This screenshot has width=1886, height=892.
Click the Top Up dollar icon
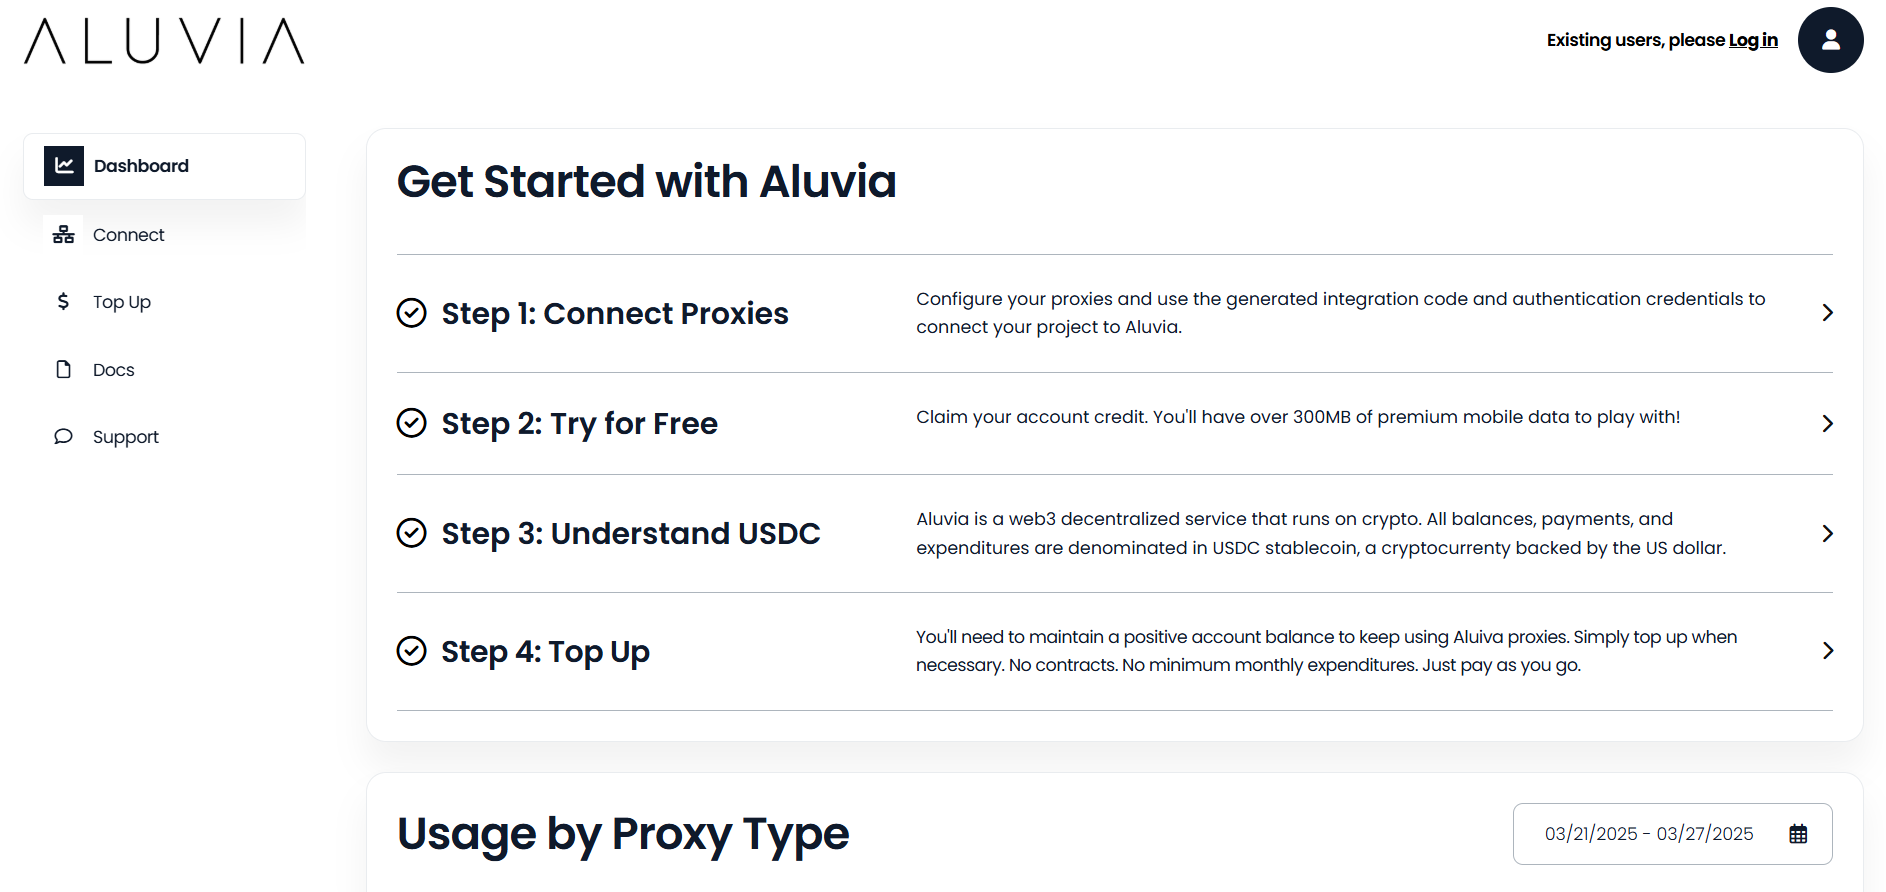(63, 302)
